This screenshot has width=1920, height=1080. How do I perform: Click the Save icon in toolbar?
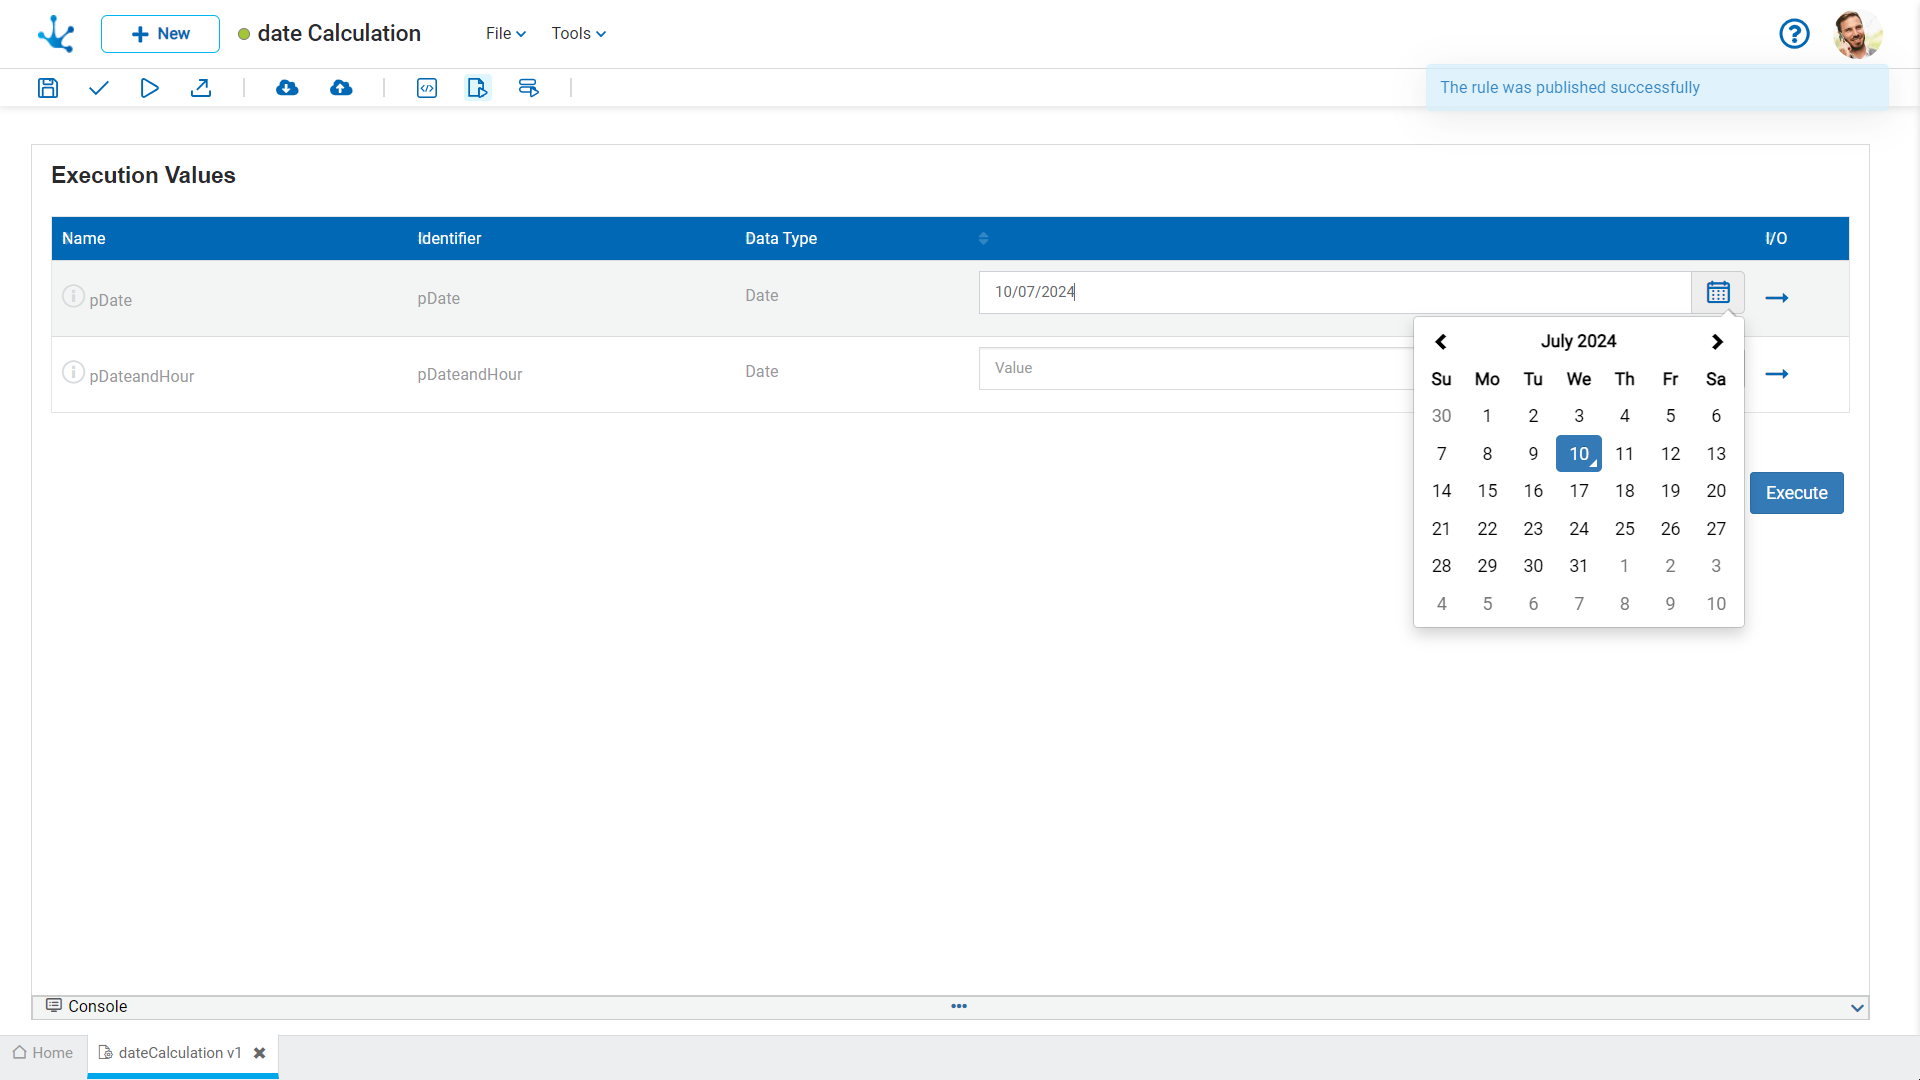pos(48,88)
